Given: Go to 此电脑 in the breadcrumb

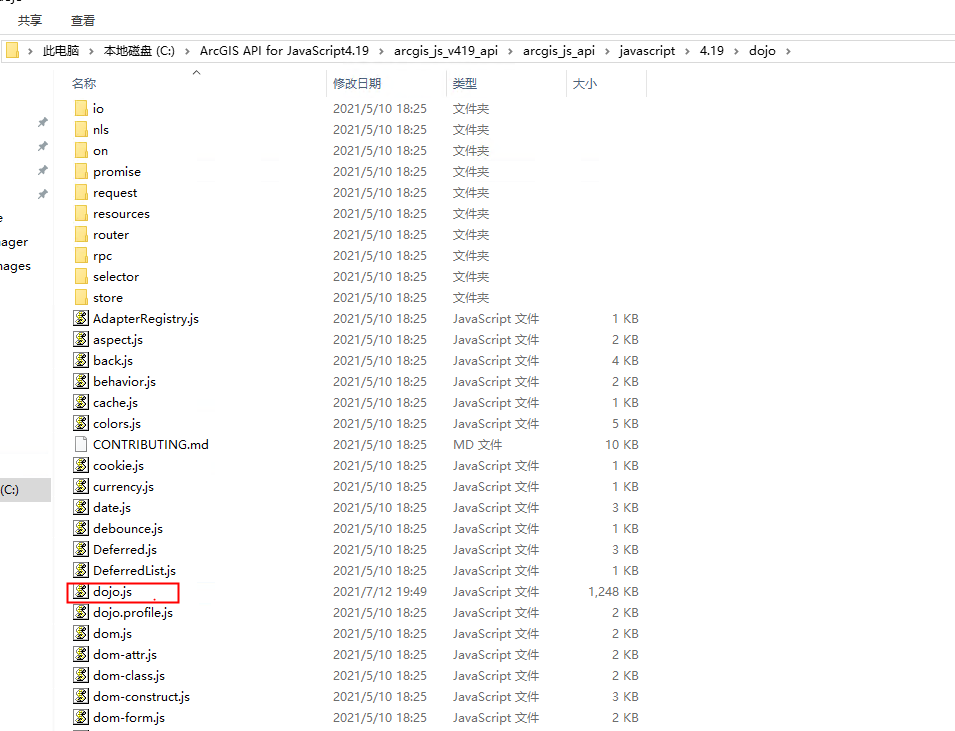Looking at the screenshot, I should click(61, 51).
